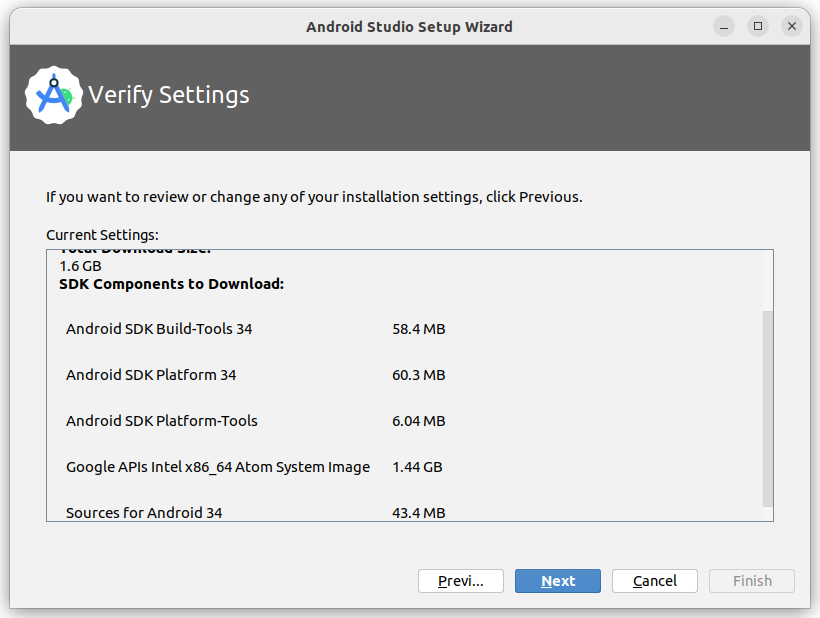Click the 1.6 GB total download size
This screenshot has width=820, height=618.
tap(80, 266)
